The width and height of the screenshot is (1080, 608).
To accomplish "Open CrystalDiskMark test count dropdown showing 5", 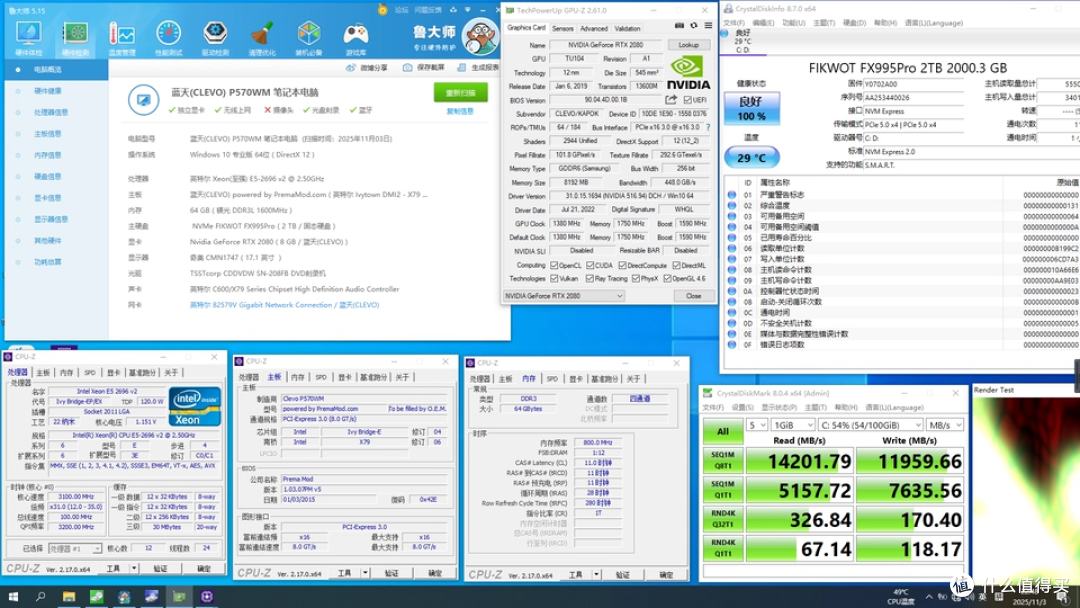I will click(757, 425).
